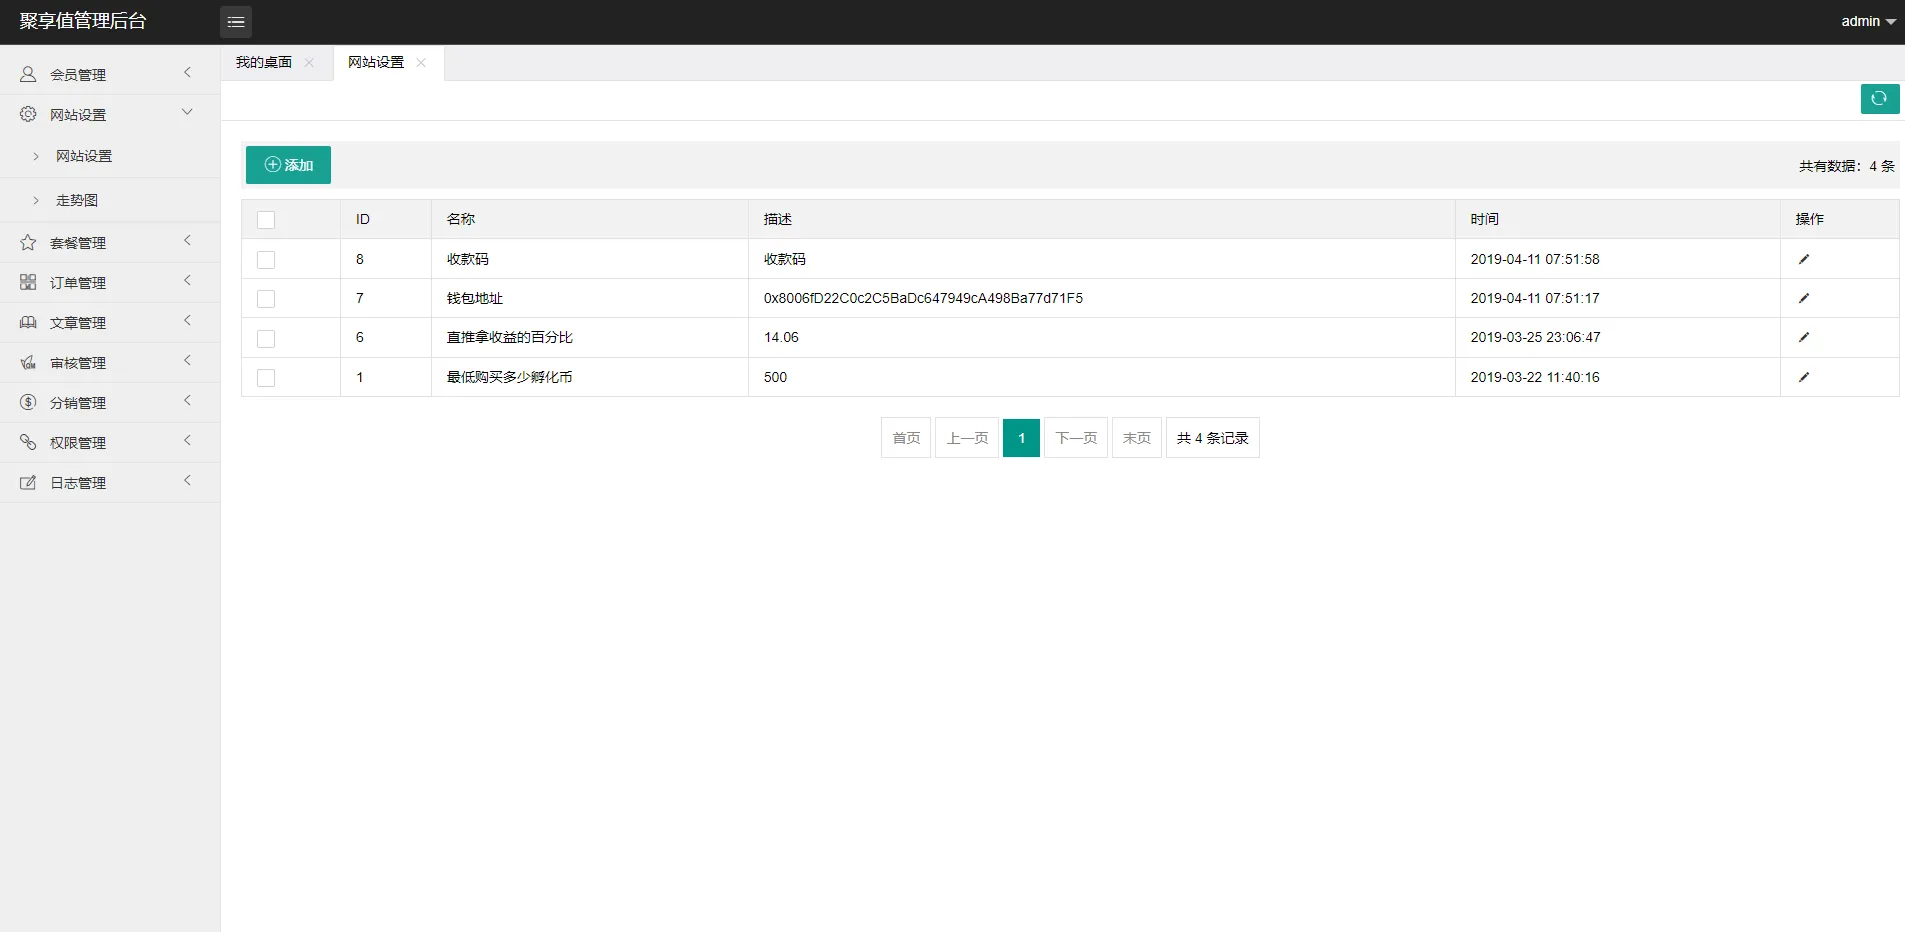Go to 下一页 in pagination

point(1076,438)
